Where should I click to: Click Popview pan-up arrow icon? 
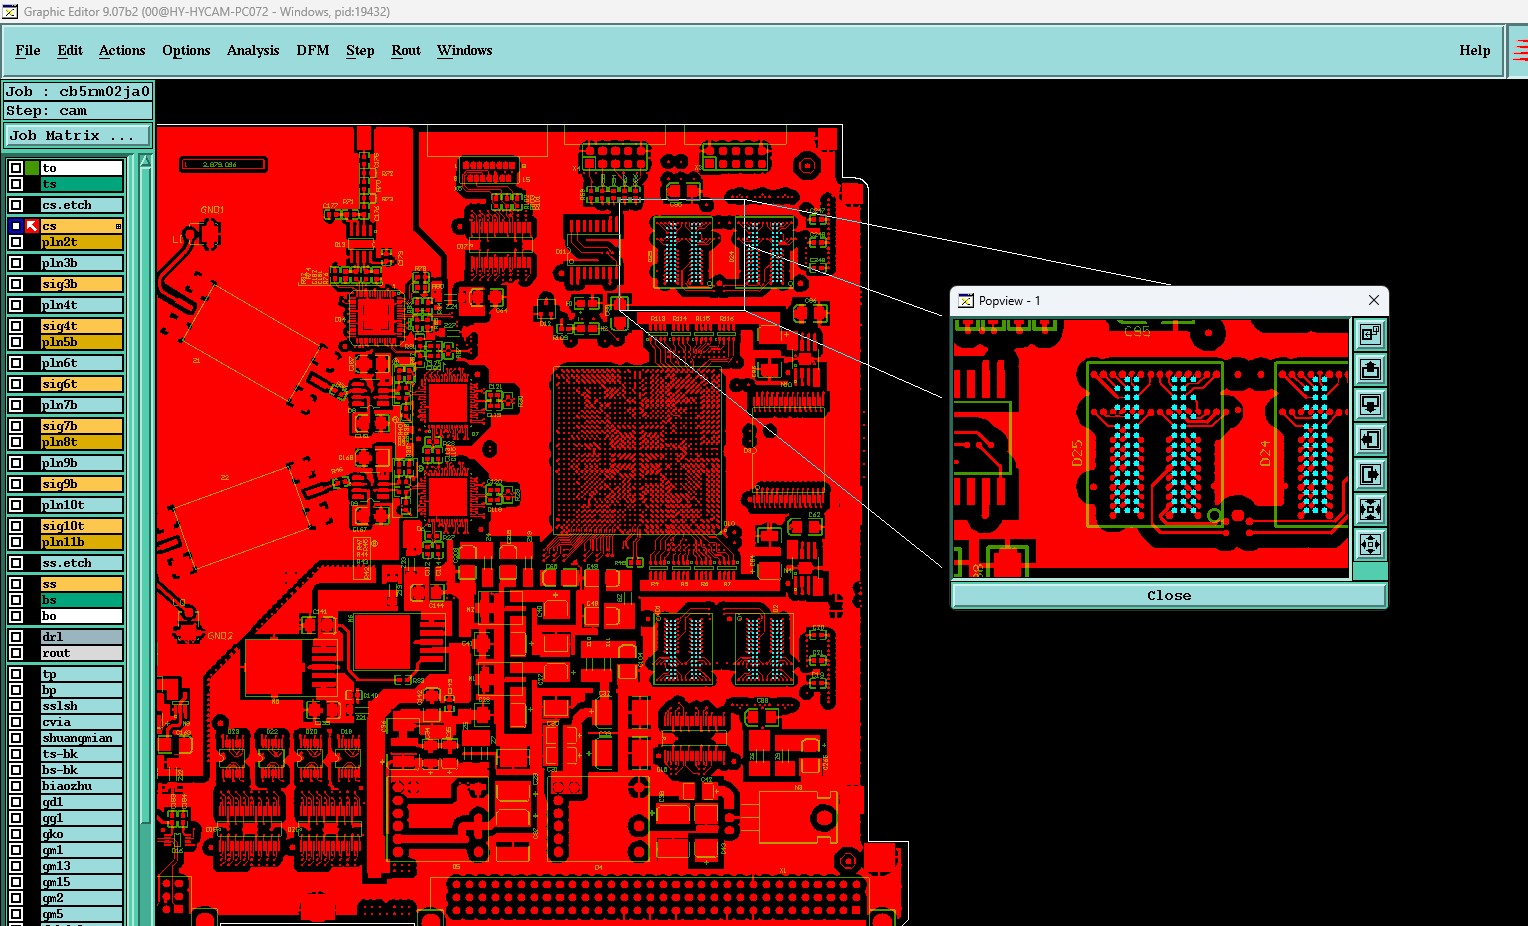pyautogui.click(x=1370, y=369)
